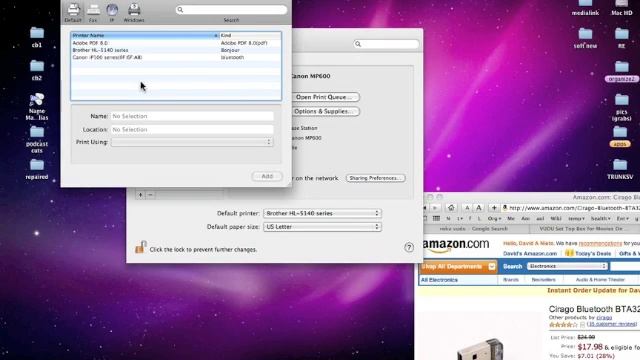This screenshot has height=360, width=640.
Task: Click the plus button under printer list
Action: (x=140, y=195)
